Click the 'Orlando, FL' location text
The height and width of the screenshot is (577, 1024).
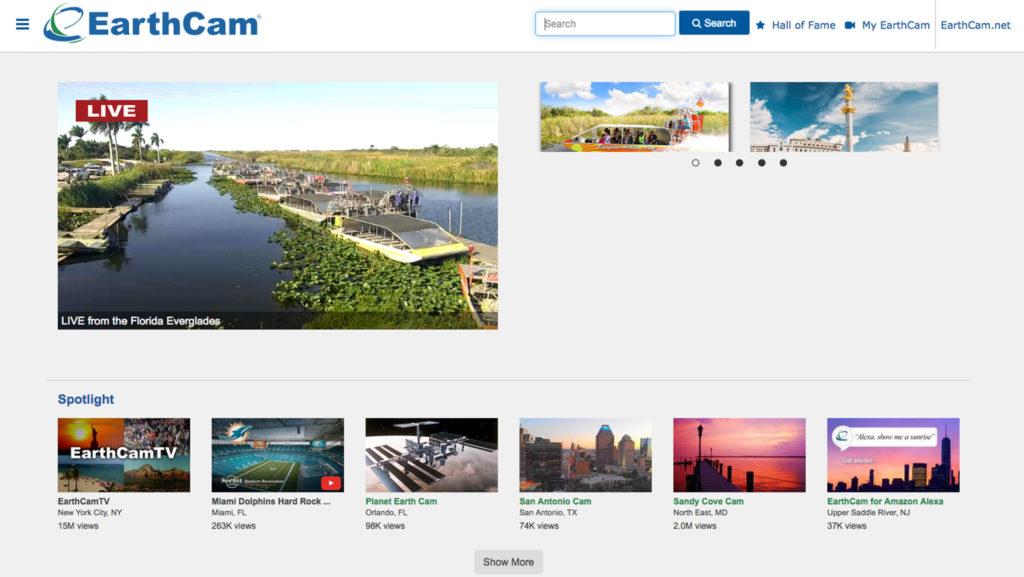[x=387, y=513]
